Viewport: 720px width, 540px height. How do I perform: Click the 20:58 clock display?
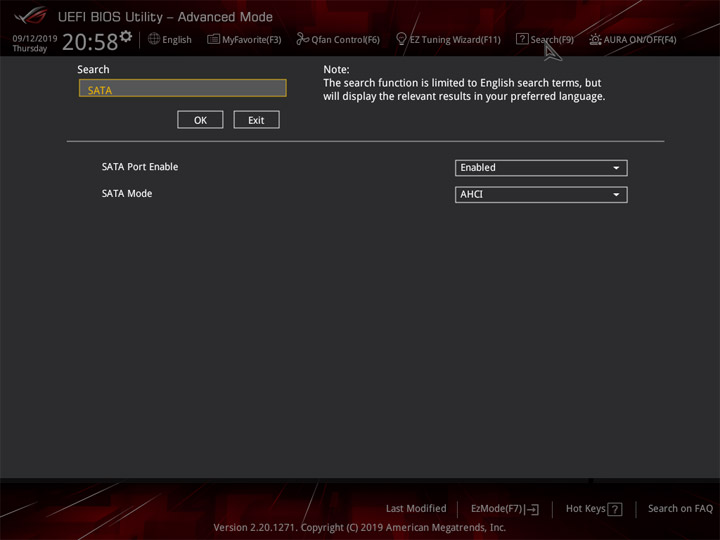[90, 42]
